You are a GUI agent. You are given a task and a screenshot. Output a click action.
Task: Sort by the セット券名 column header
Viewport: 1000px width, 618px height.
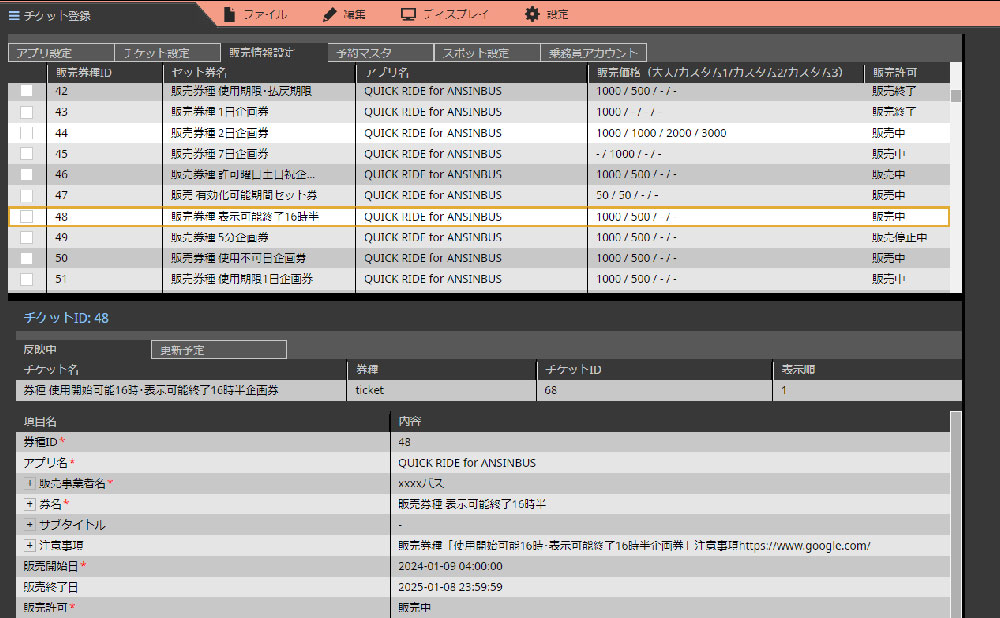pos(259,73)
